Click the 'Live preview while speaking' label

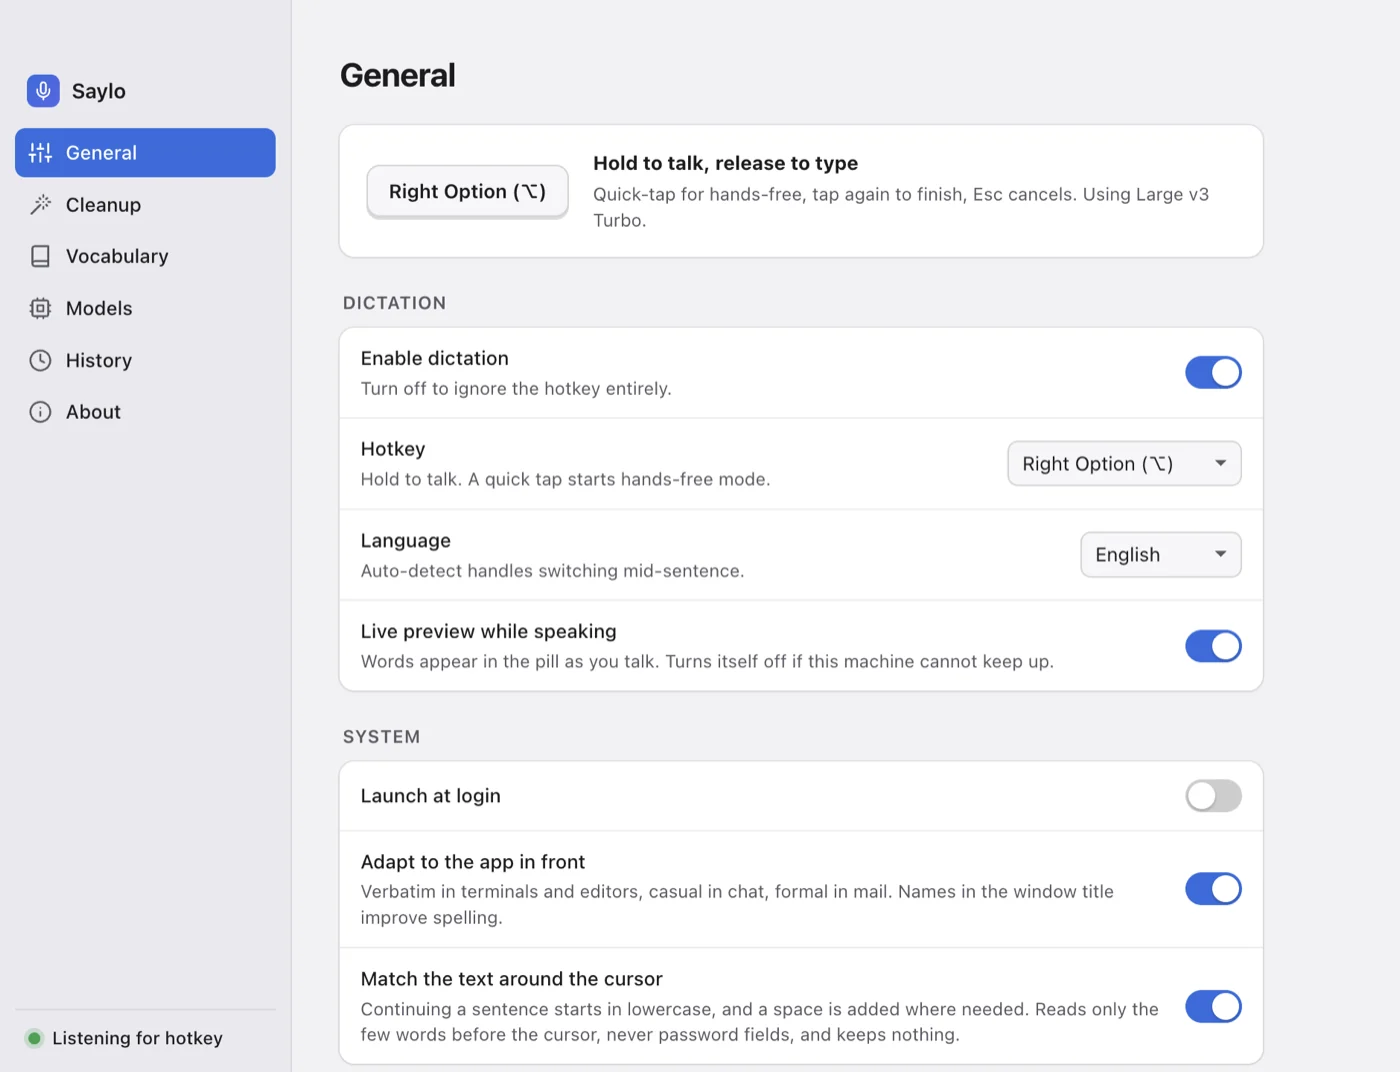pos(488,631)
